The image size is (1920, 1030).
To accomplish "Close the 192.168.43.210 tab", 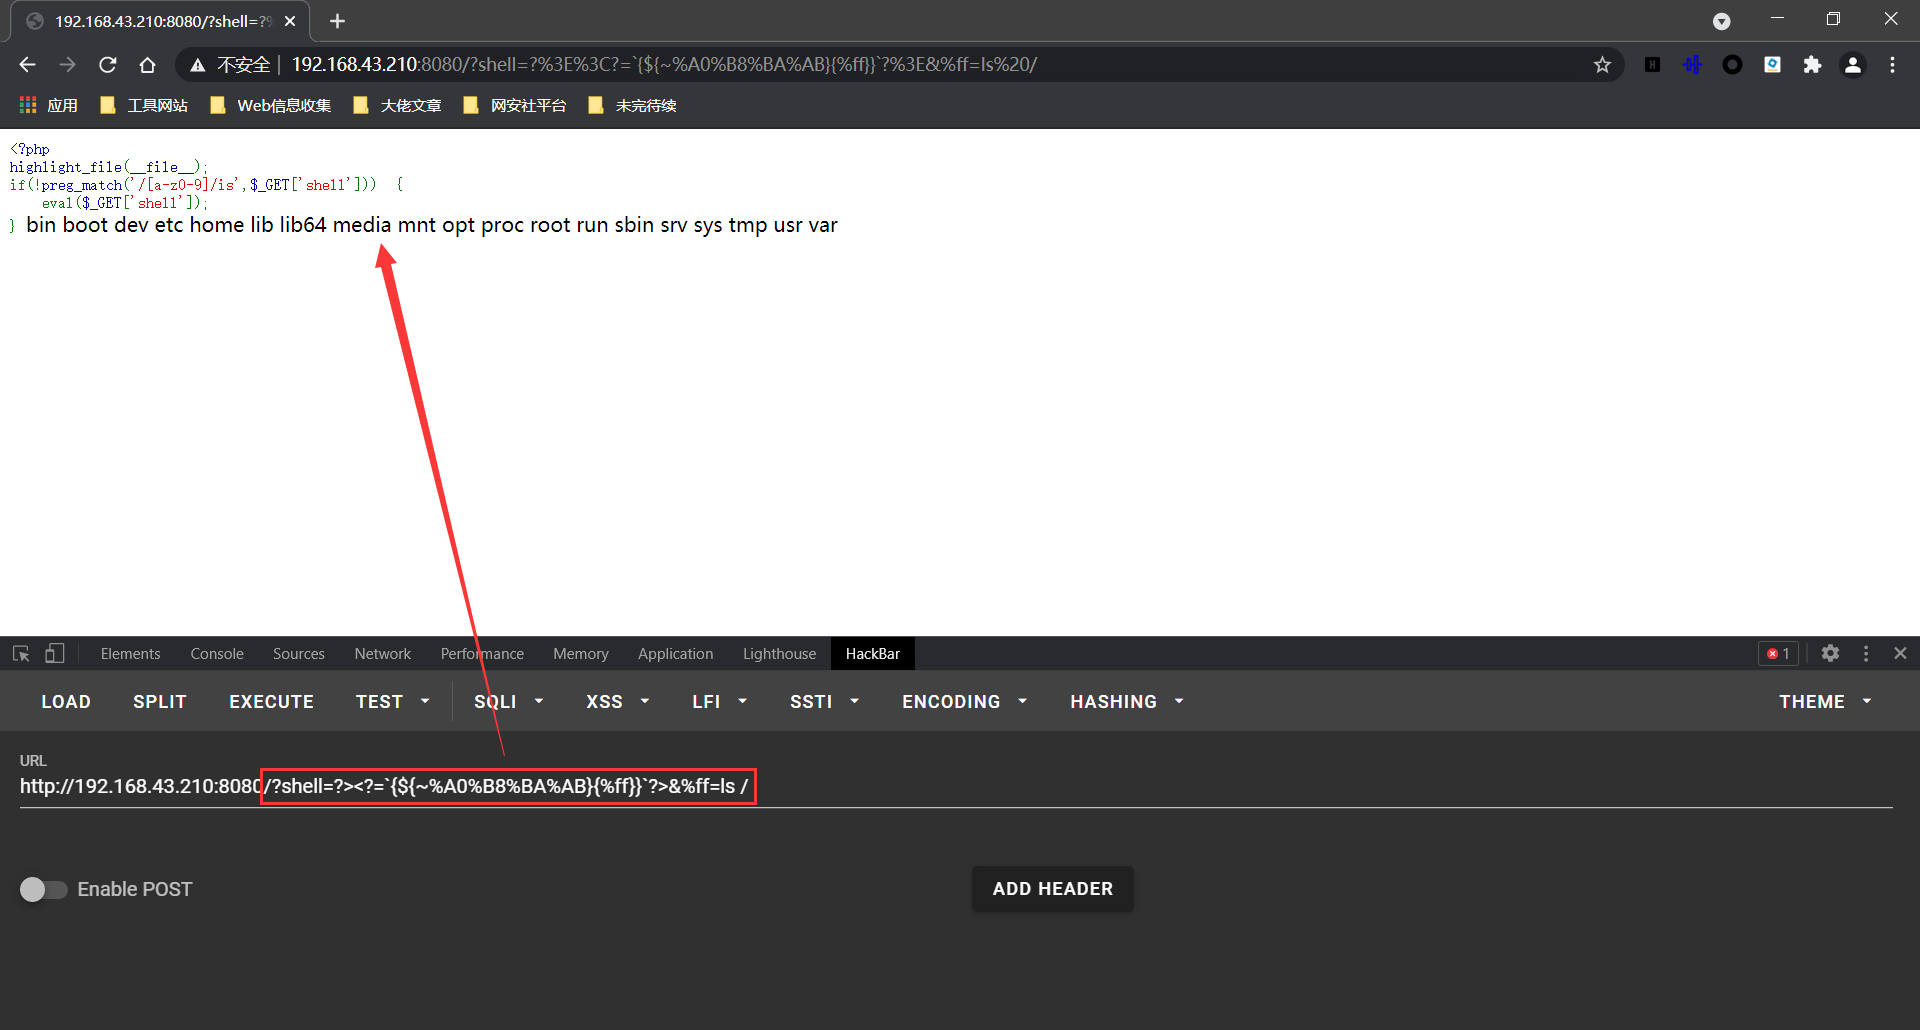I will pyautogui.click(x=290, y=21).
